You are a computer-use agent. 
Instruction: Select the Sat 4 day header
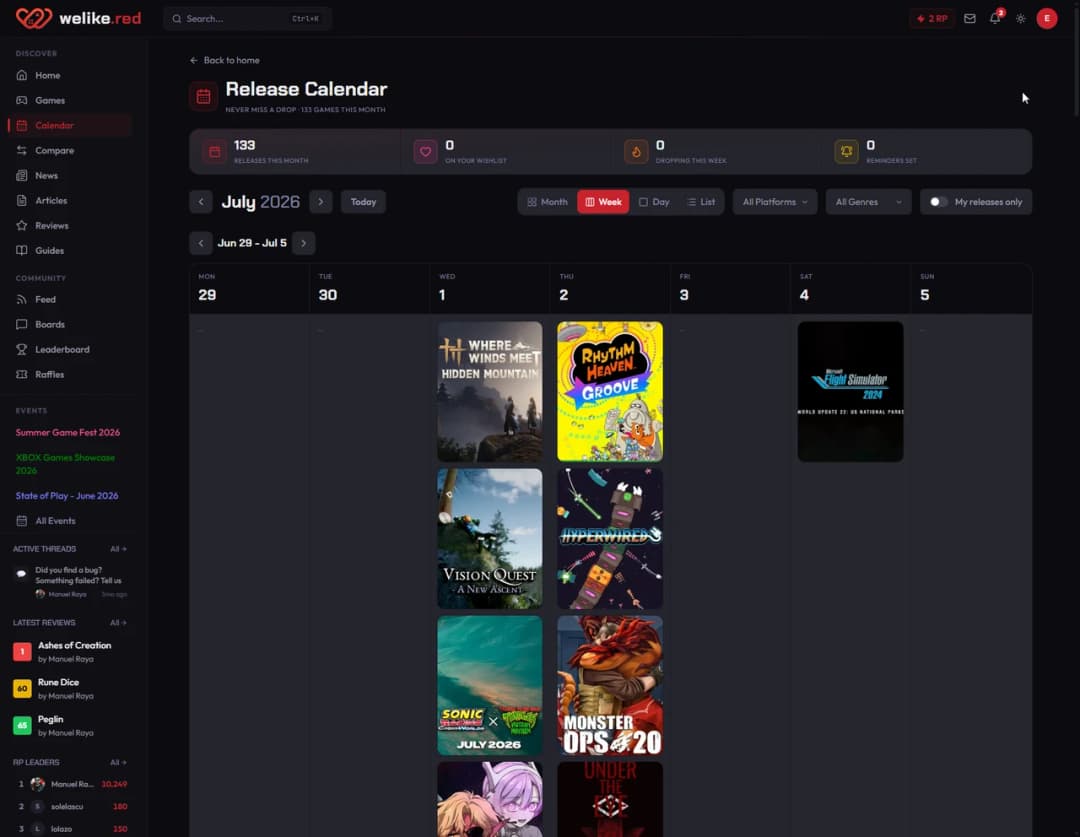tap(850, 288)
